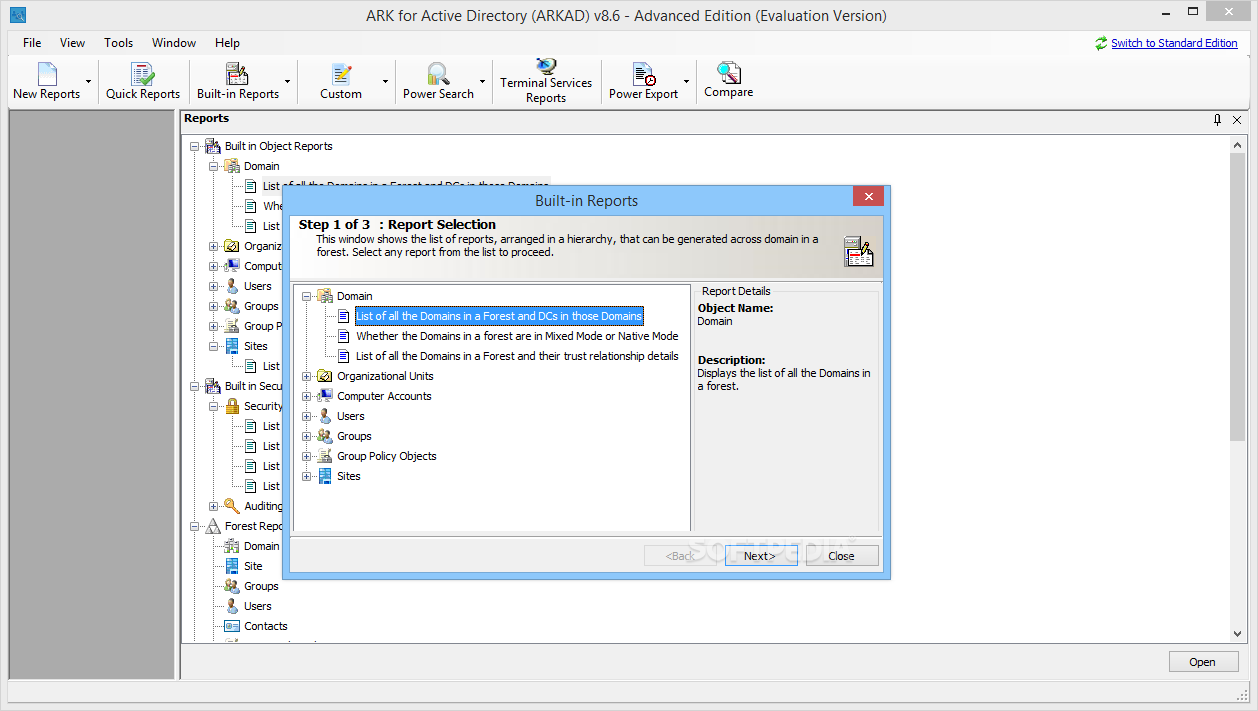Expand Organizational Units in the dialog

click(307, 376)
